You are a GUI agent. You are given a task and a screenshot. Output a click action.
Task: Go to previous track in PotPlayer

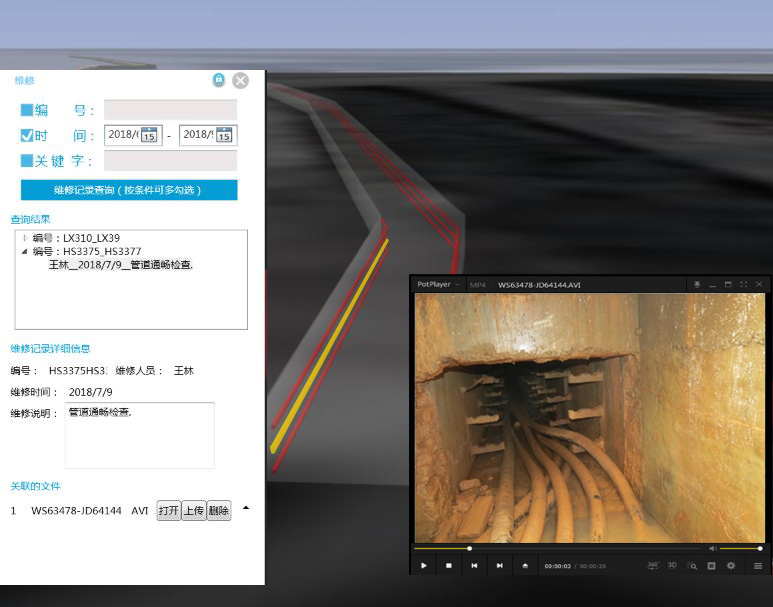coord(474,566)
